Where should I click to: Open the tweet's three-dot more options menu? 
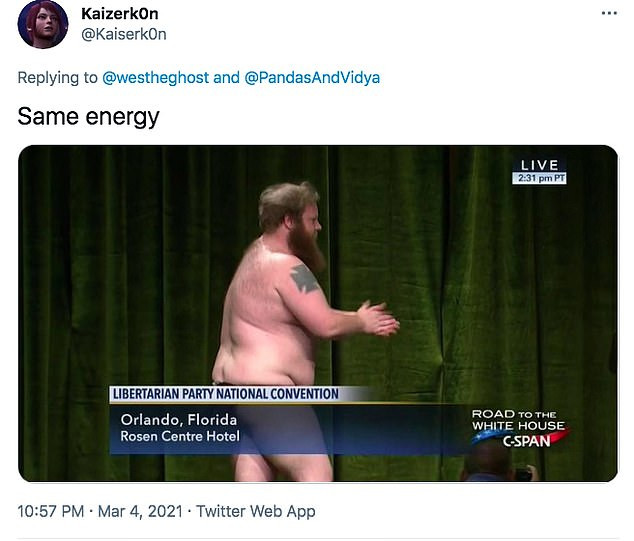coord(609,13)
